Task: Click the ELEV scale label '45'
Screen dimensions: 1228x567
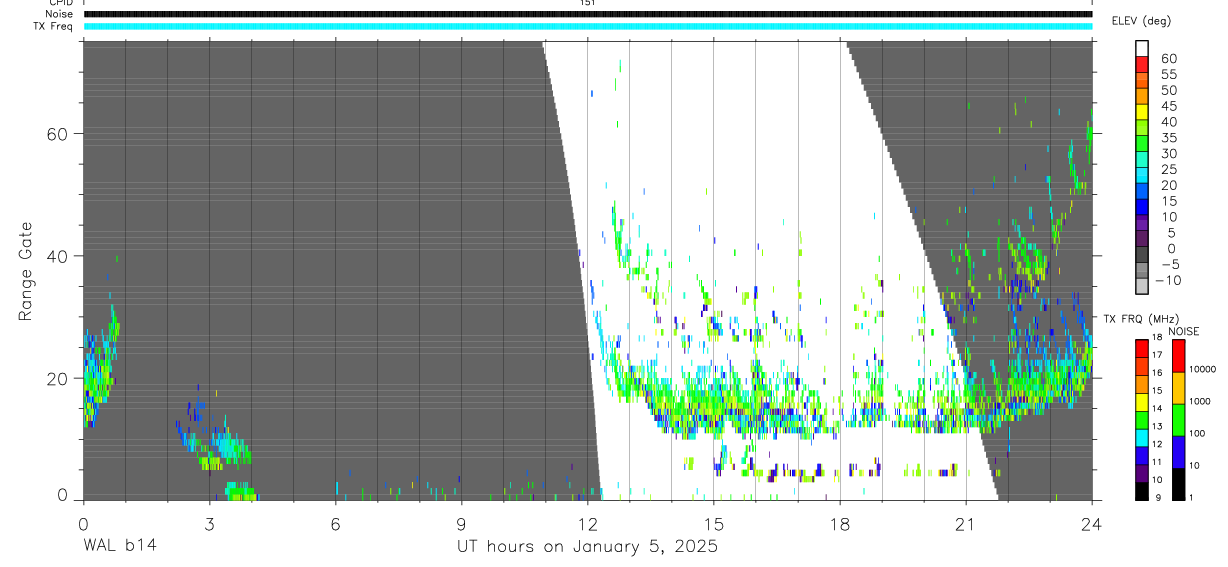Action: click(1168, 106)
